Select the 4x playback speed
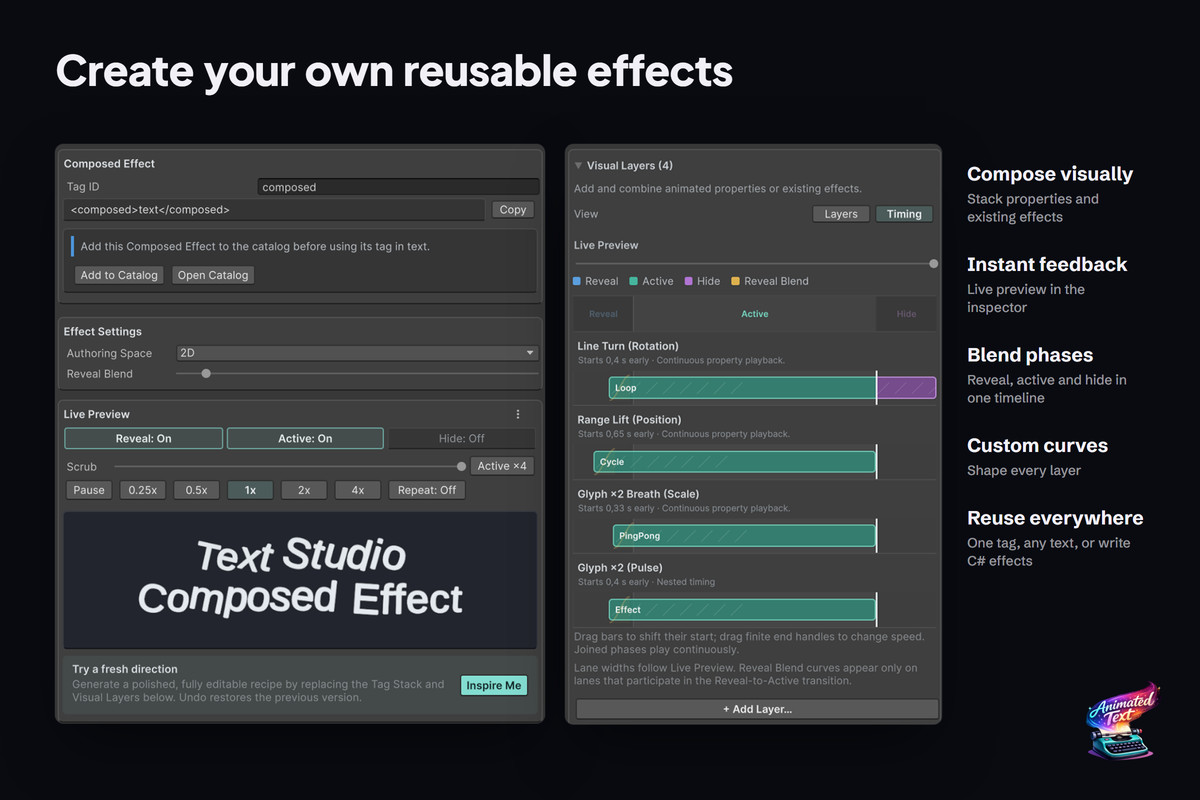Viewport: 1200px width, 800px height. 358,490
